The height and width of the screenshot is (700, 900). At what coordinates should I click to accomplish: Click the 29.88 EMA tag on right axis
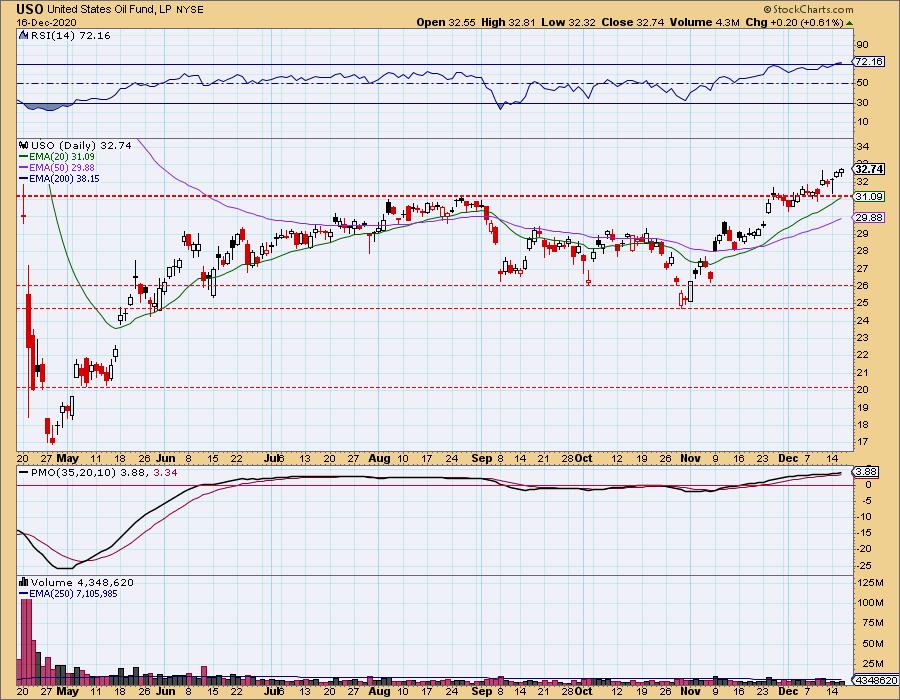(870, 217)
